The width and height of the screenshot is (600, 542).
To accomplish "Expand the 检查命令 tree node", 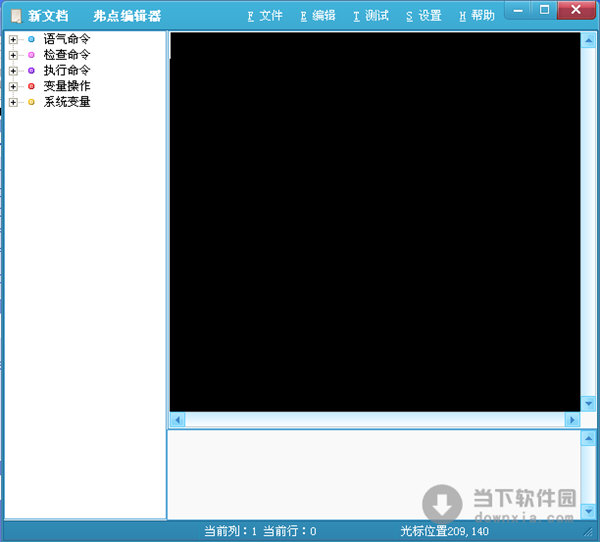I will (13, 55).
